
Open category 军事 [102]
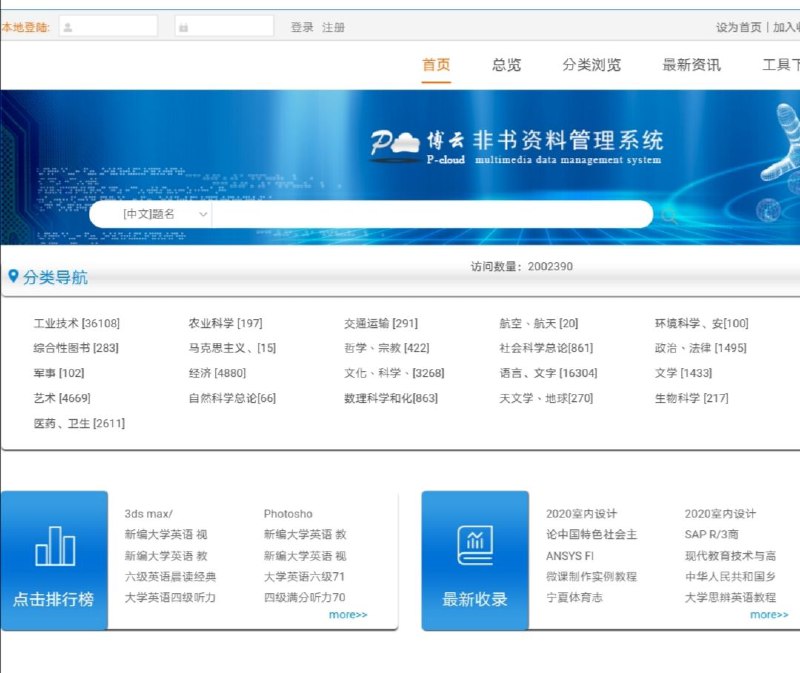tap(59, 373)
